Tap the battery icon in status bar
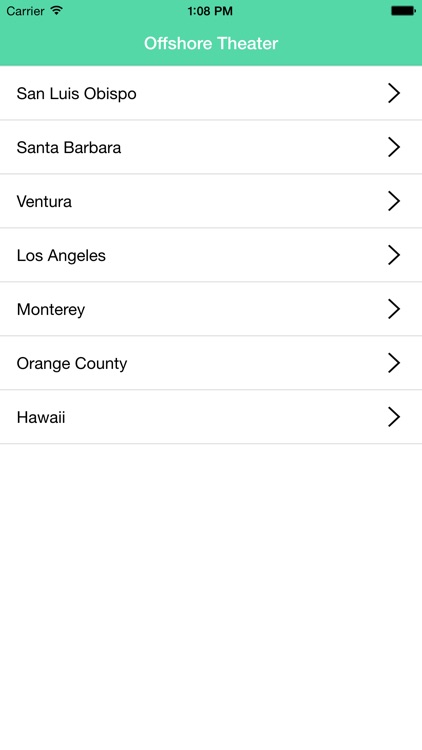 click(403, 11)
